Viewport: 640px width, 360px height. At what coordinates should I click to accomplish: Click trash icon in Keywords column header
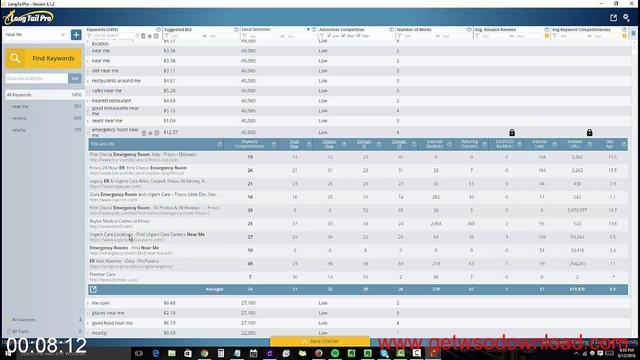coord(143,36)
